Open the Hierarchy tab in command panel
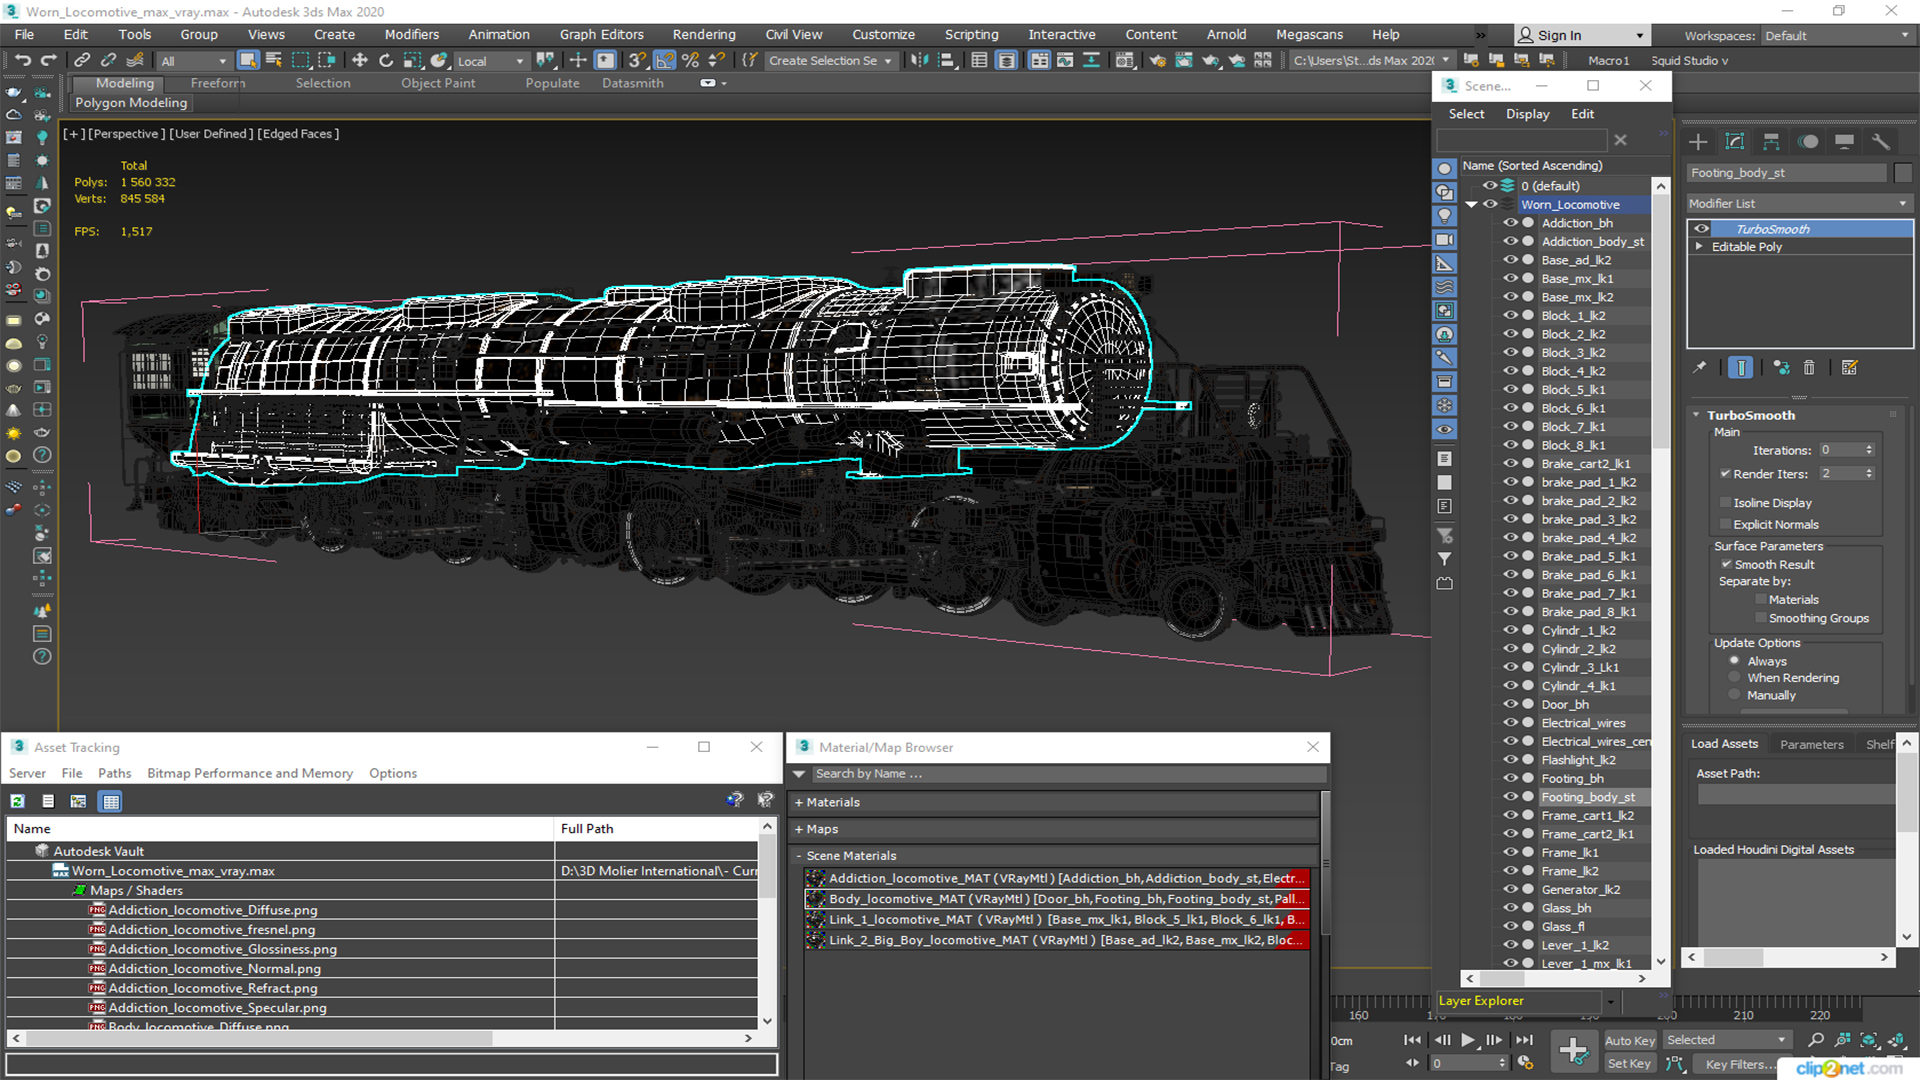 pyautogui.click(x=1771, y=141)
